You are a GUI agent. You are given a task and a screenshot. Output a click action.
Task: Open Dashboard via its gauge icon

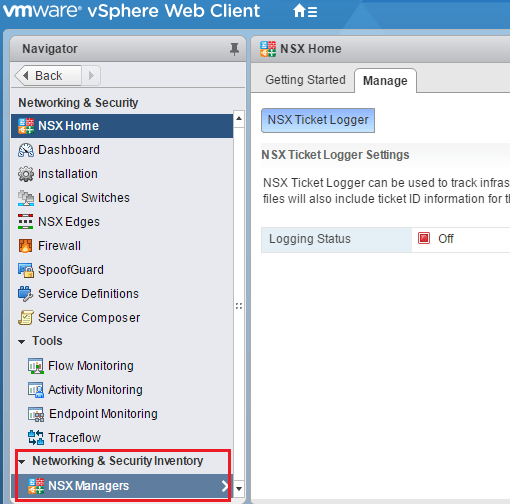tap(26, 150)
